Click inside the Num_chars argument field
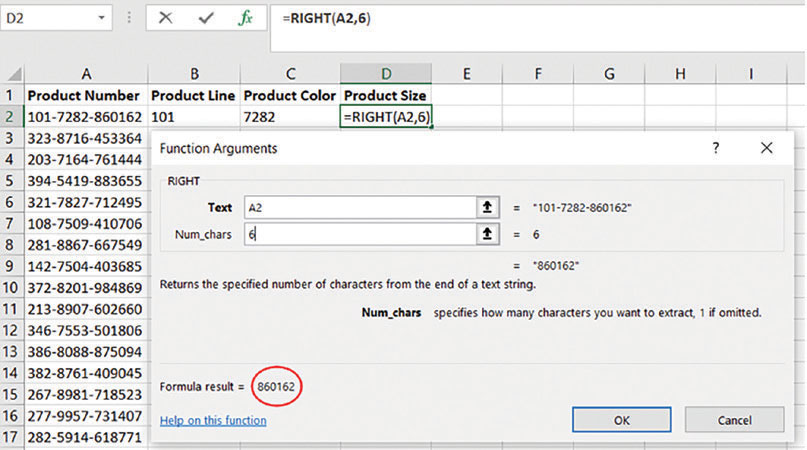 (358, 233)
